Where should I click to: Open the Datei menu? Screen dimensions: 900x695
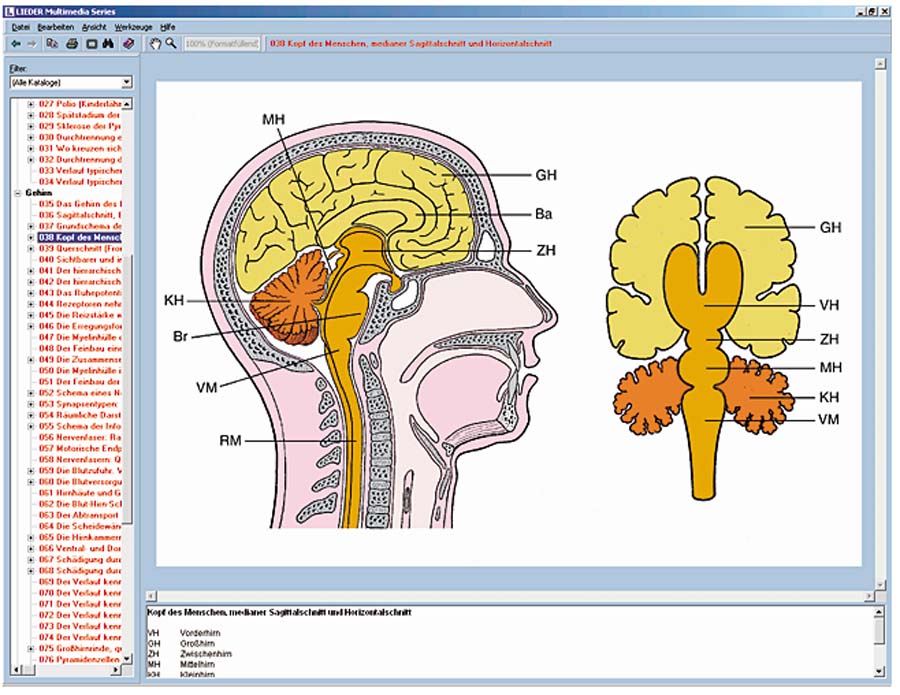21,27
